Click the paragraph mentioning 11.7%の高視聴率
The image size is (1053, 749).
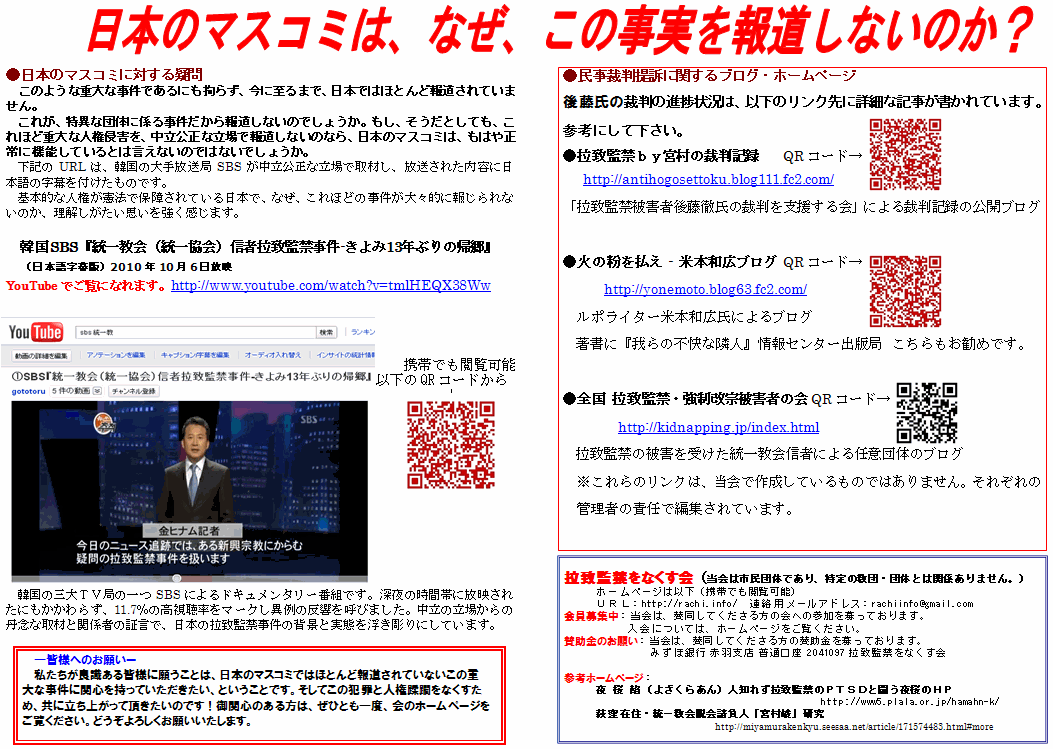coord(259,610)
